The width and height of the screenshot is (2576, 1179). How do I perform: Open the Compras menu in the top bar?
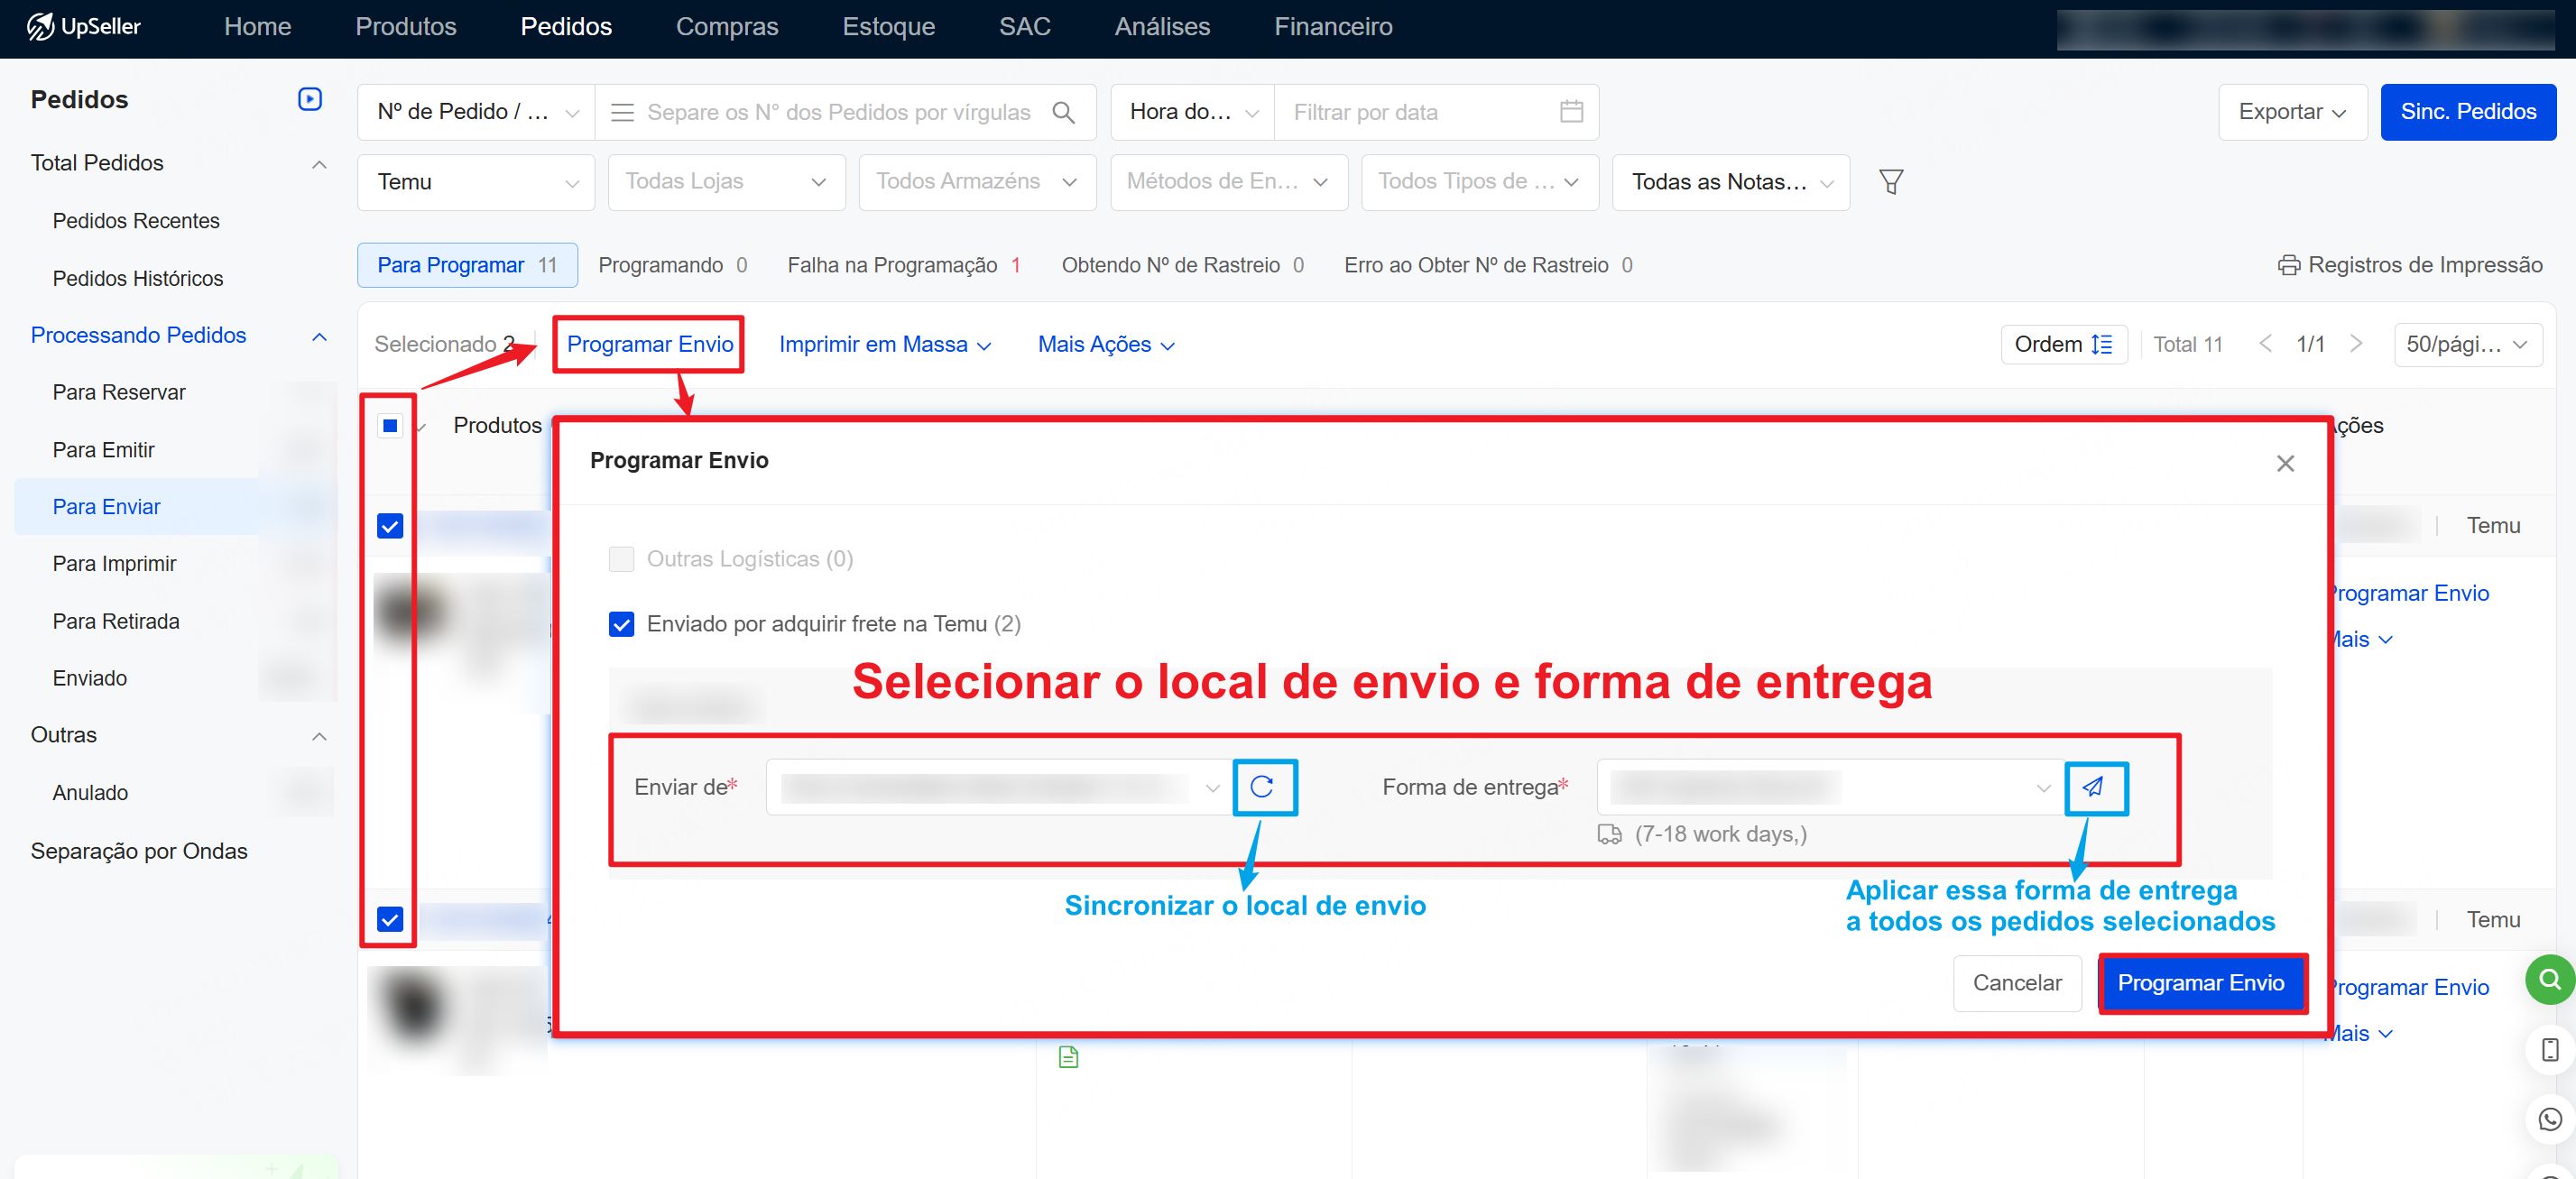tap(727, 27)
